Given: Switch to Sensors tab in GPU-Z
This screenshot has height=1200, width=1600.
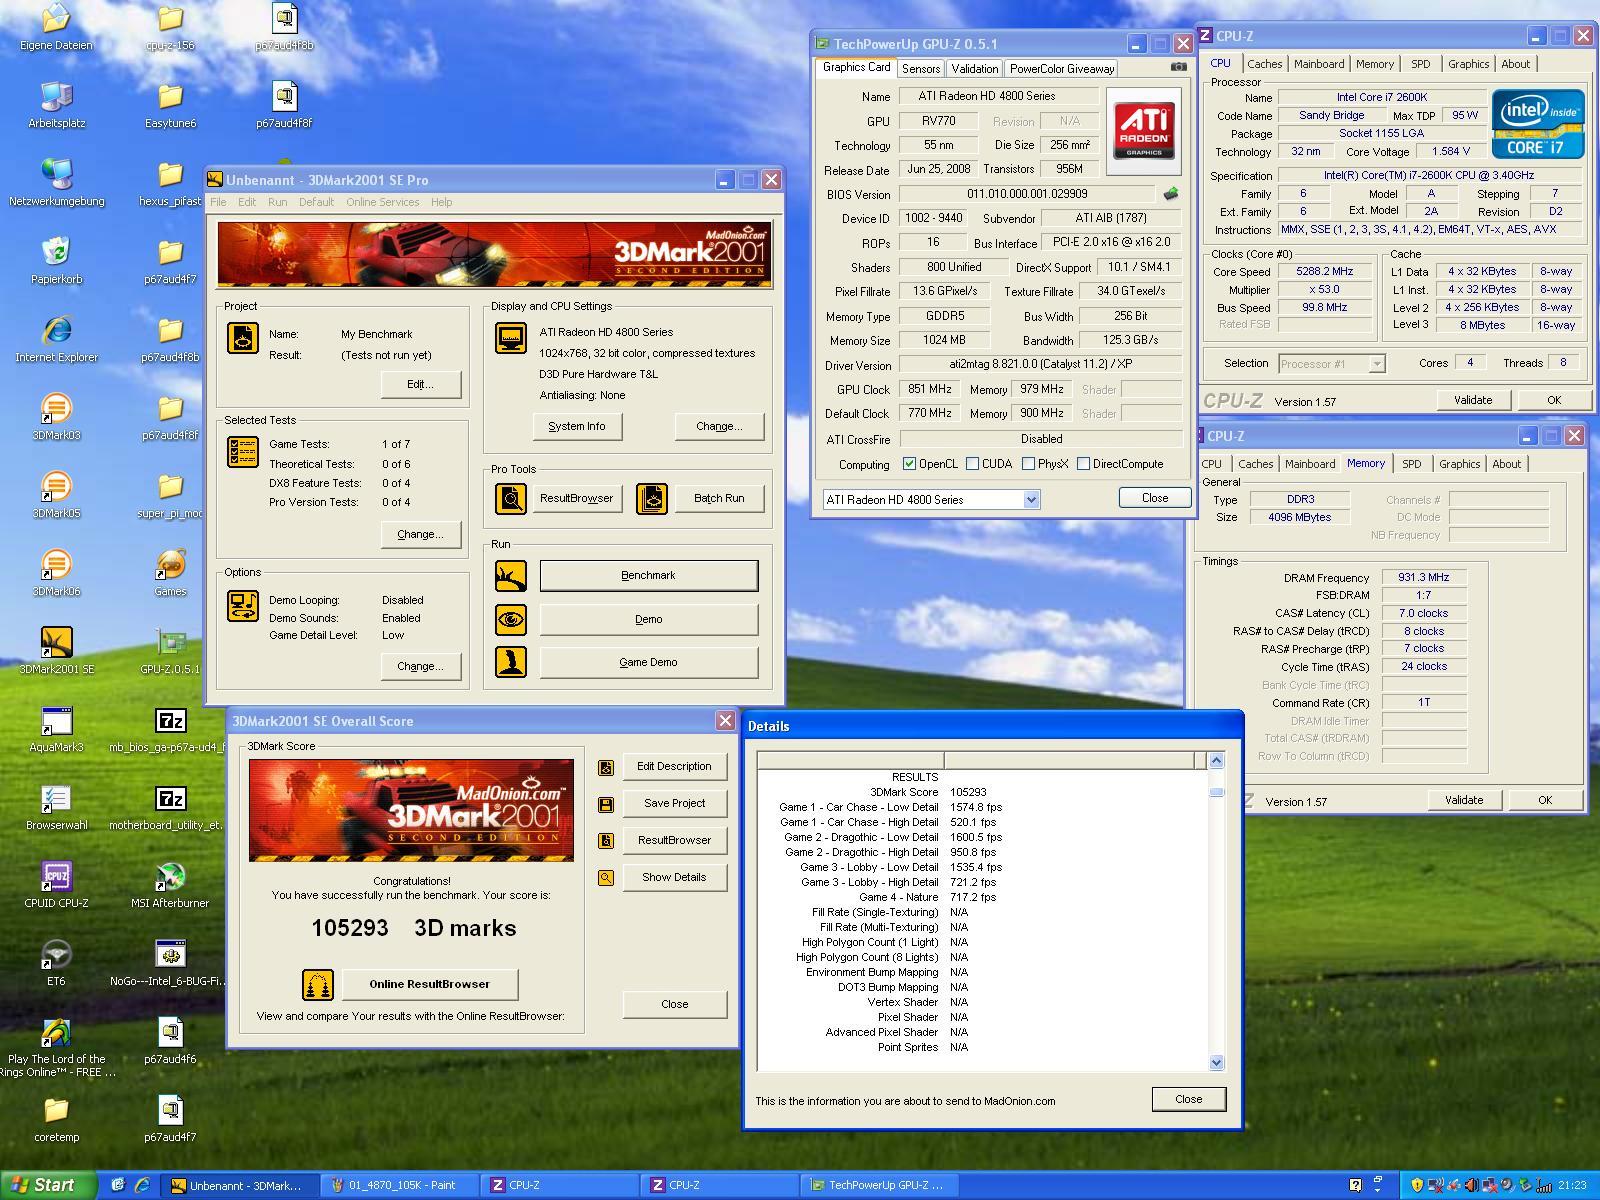Looking at the screenshot, I should coord(920,69).
